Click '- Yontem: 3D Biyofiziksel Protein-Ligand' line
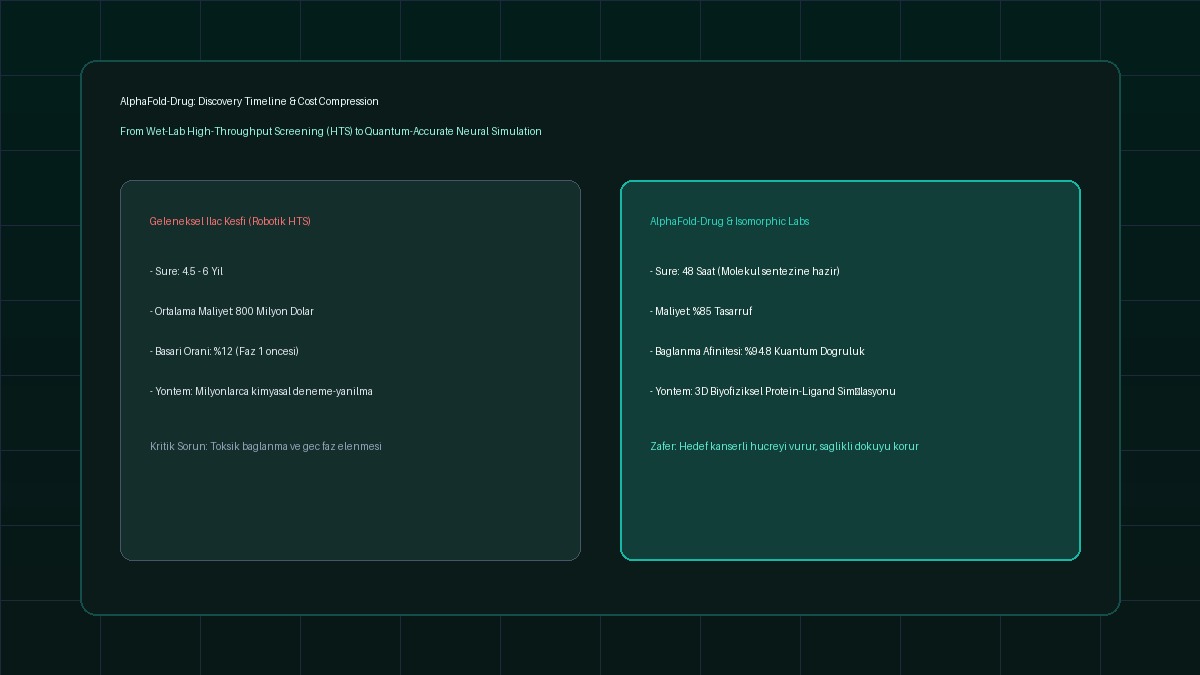The height and width of the screenshot is (675, 1200). pos(773,391)
